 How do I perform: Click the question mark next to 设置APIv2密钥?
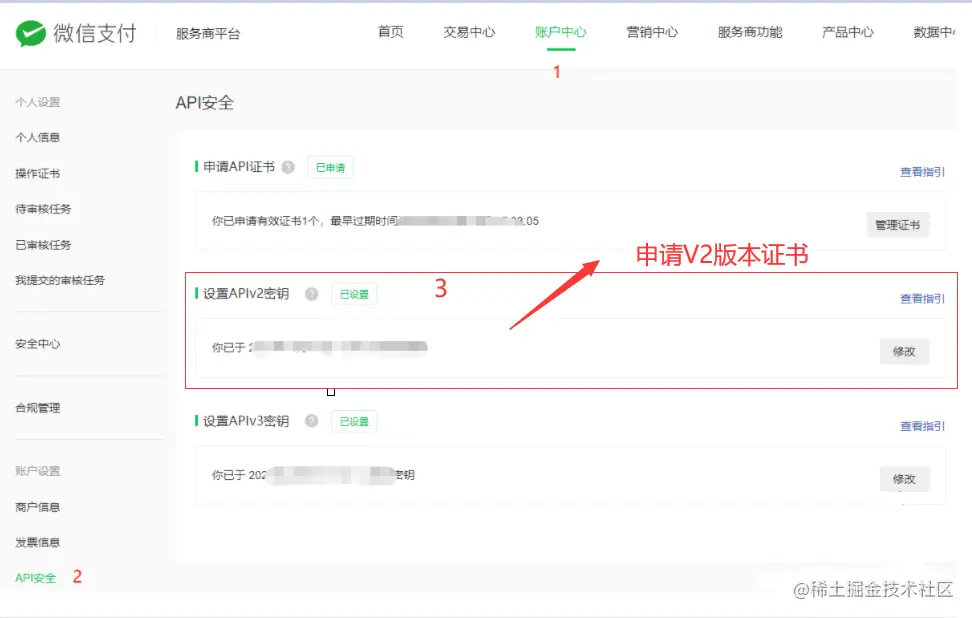(311, 293)
